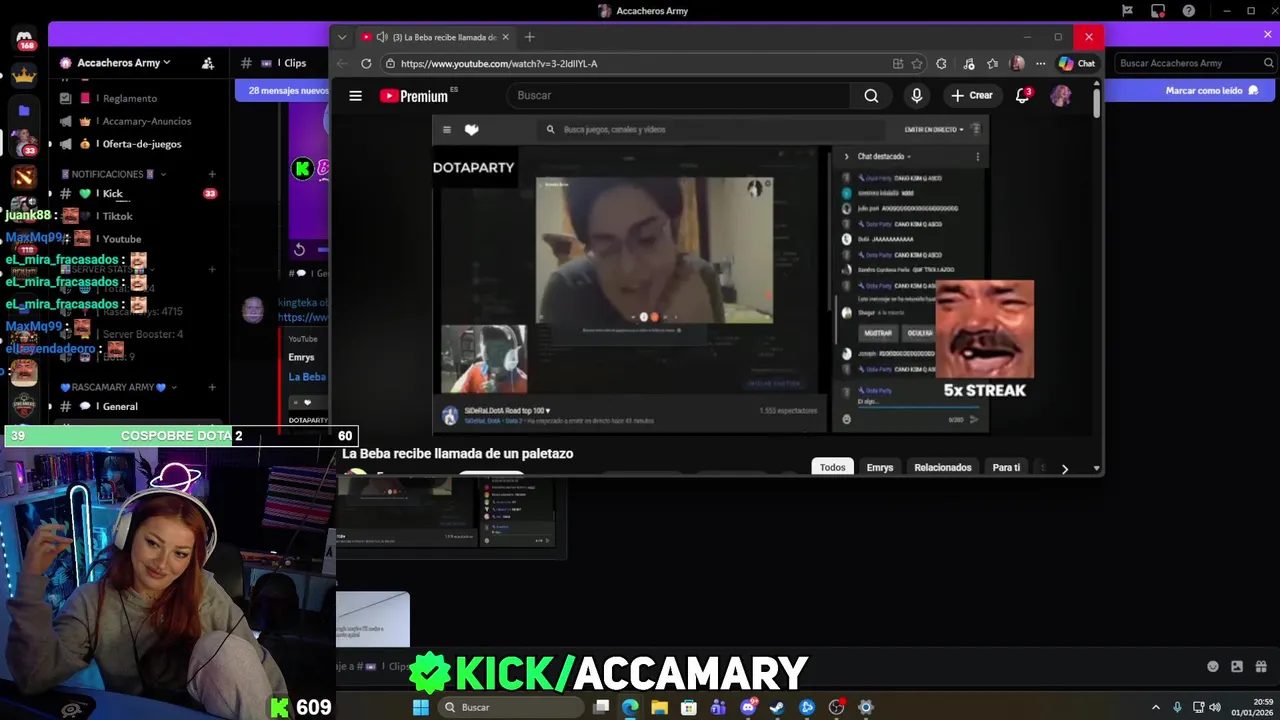
Task: Create channel in RASCAMARY ARMY category
Action: pos(212,387)
